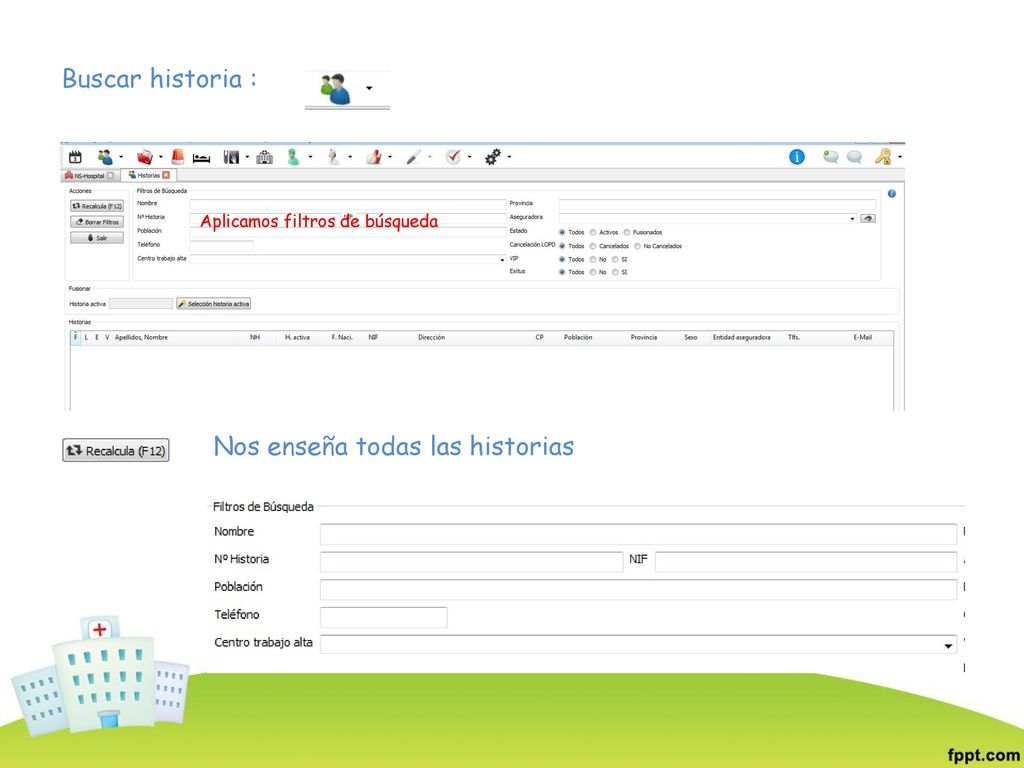Open the red folder toolbar icon
Viewport: 1024px width, 768px height.
point(144,157)
